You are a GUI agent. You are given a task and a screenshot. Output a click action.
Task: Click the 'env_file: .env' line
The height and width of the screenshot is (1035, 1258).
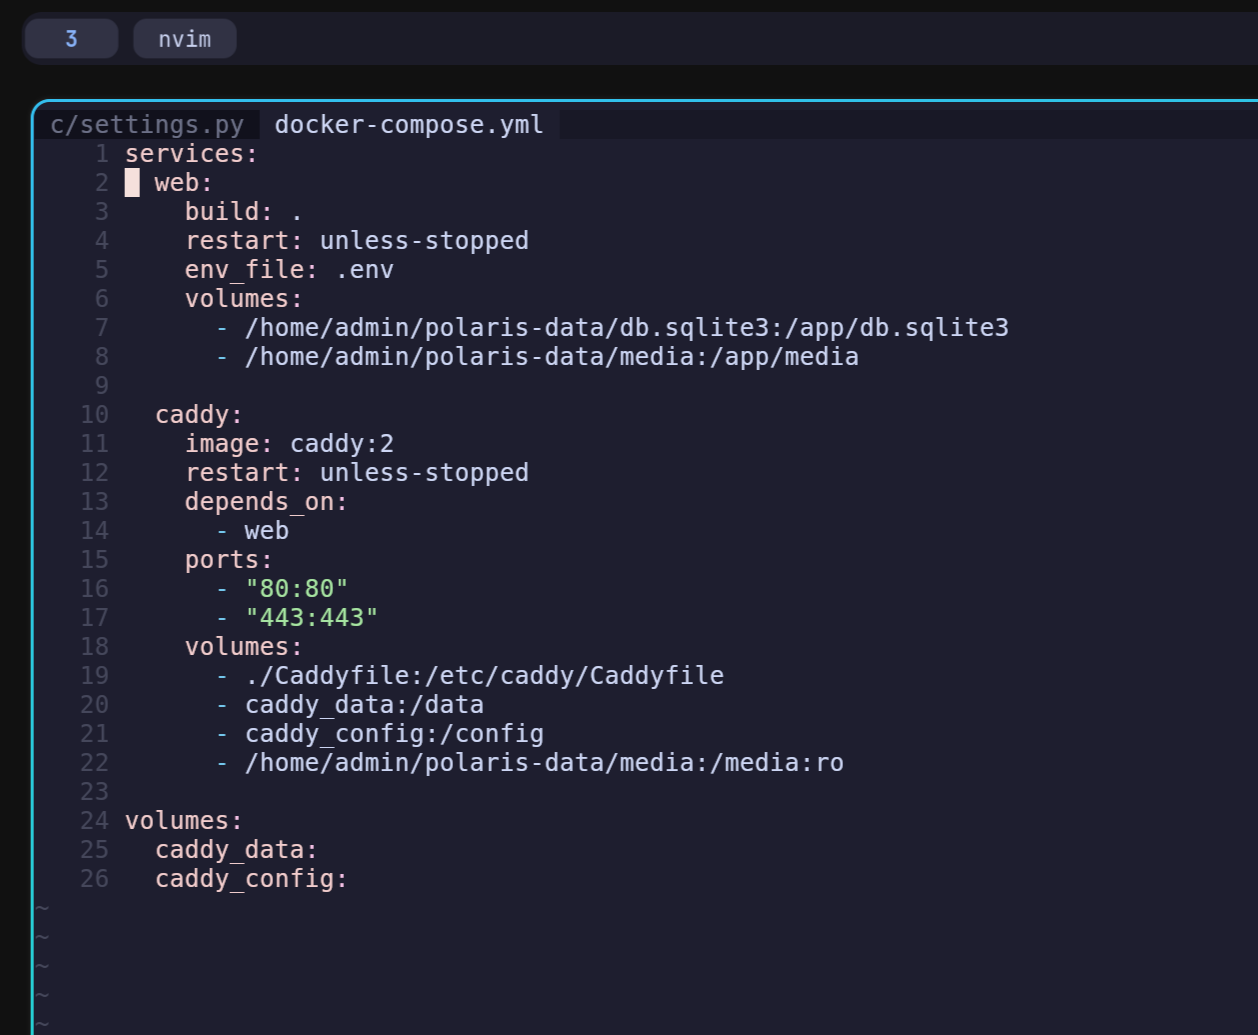[289, 270]
